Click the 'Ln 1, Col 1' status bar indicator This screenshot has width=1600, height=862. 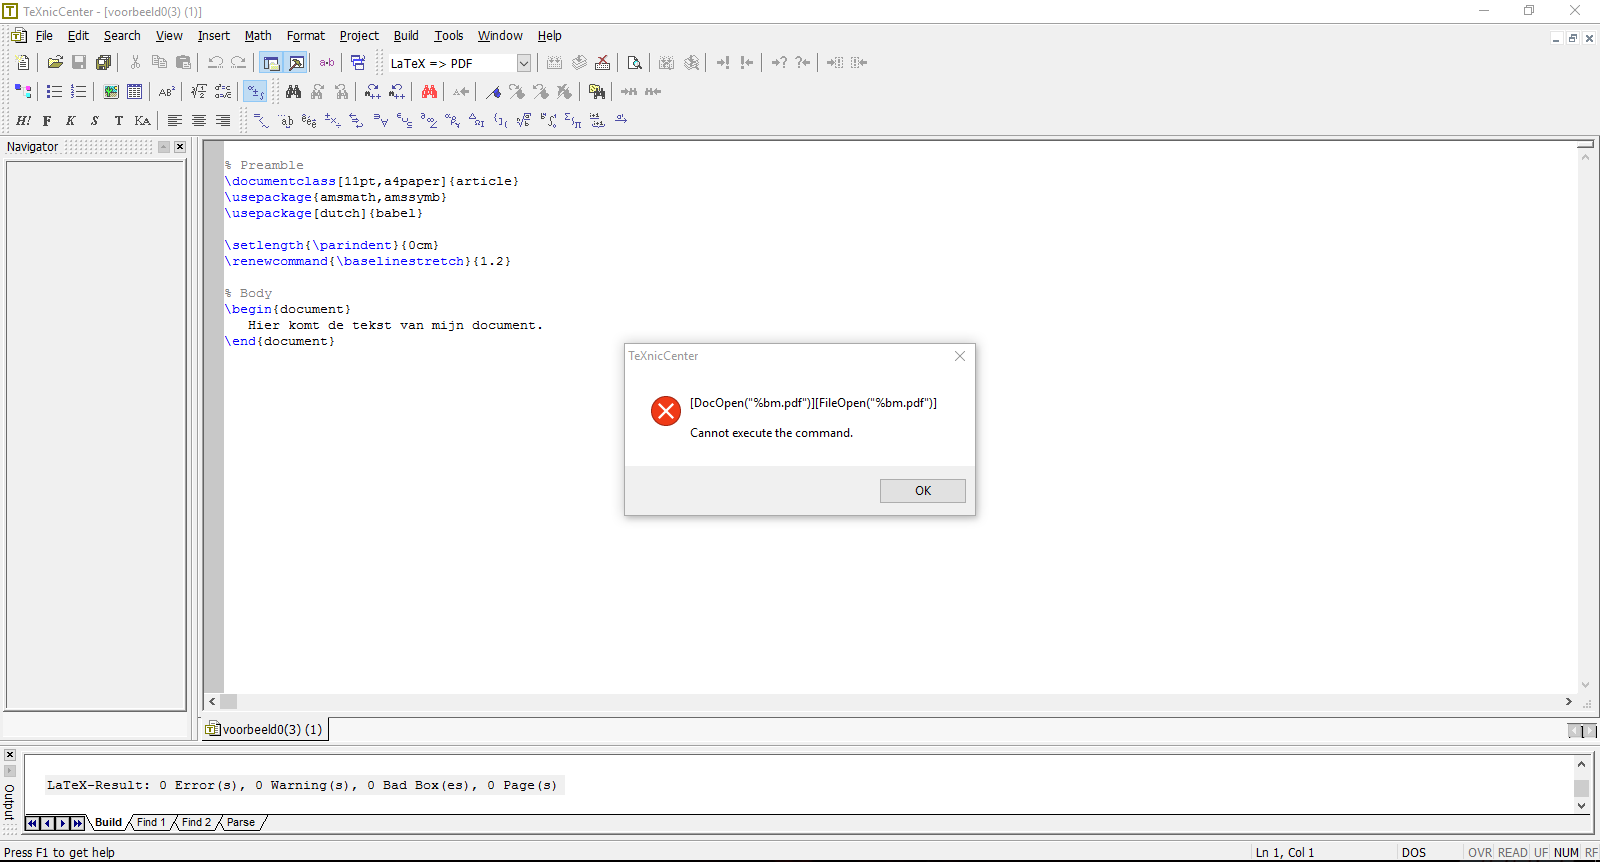[1285, 852]
